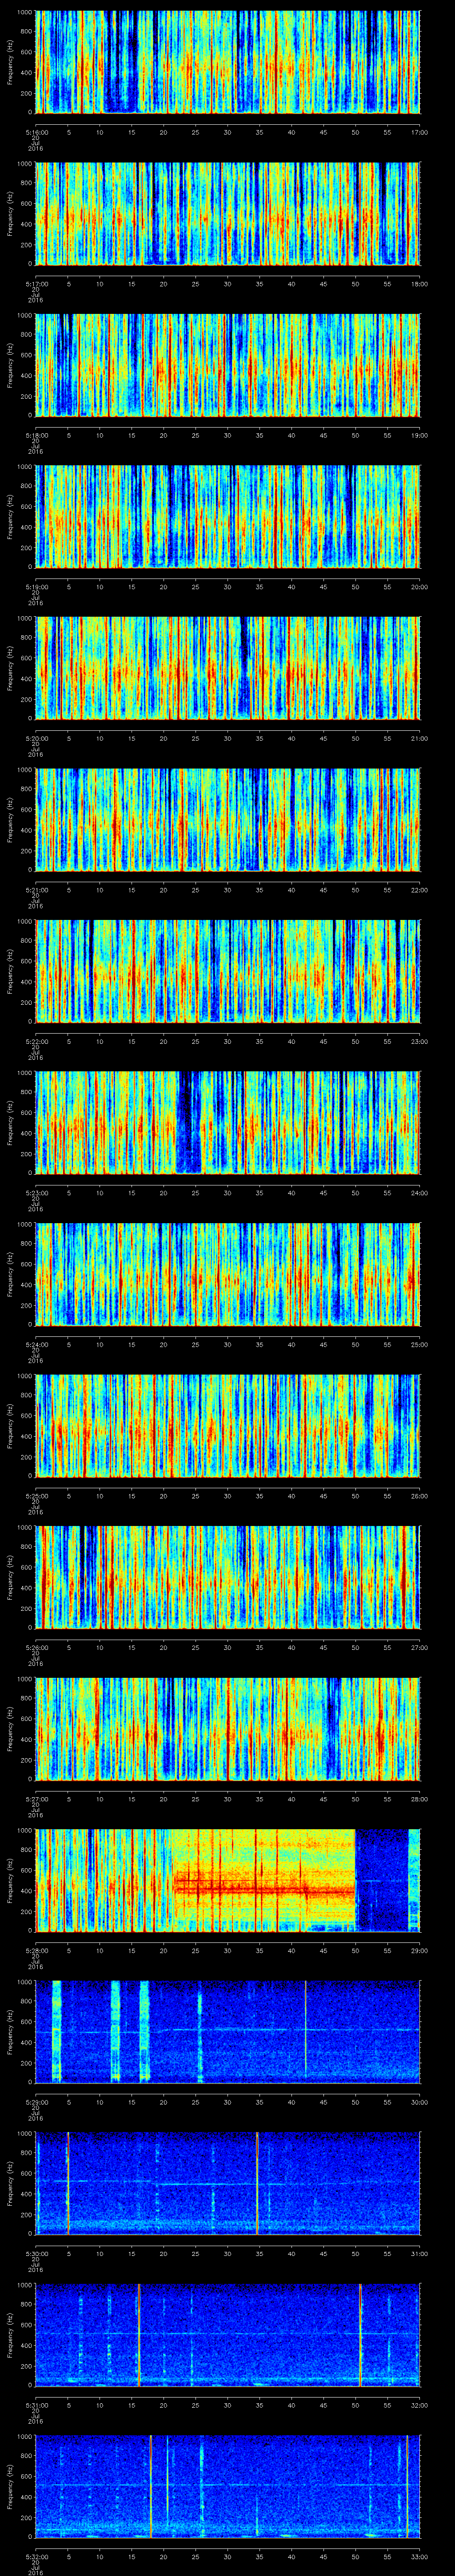Click the red vertical line at 5 seconds in 5:30:00 spectrogram
Image resolution: width=455 pixels, height=2576 pixels.
[68, 2183]
